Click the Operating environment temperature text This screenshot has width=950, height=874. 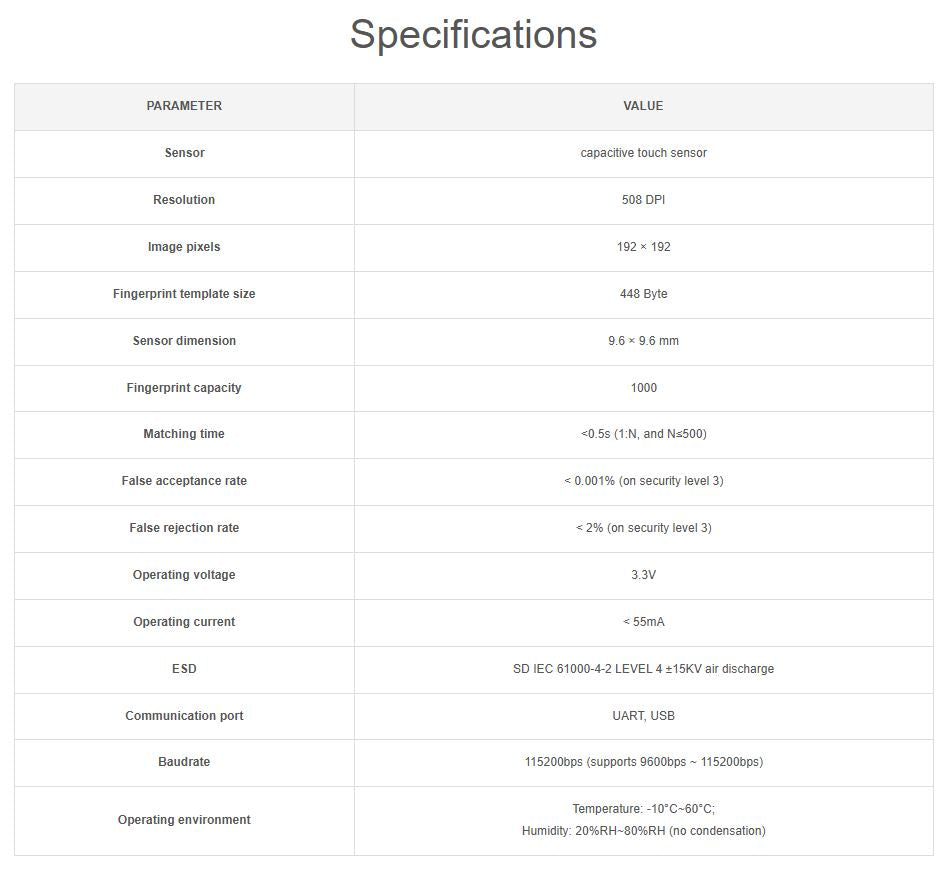pos(643,809)
